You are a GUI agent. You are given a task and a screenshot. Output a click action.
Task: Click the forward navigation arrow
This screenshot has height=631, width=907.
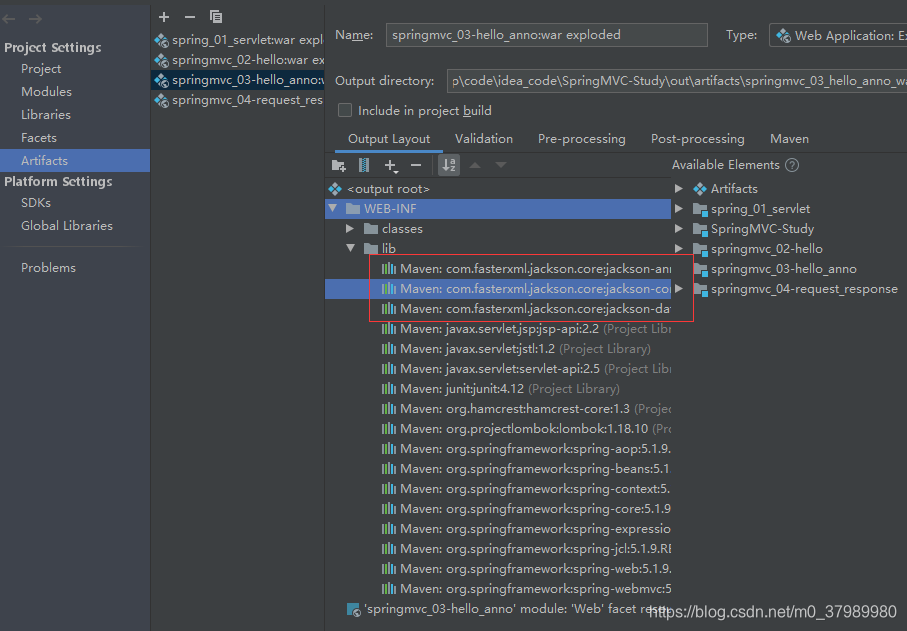click(35, 19)
